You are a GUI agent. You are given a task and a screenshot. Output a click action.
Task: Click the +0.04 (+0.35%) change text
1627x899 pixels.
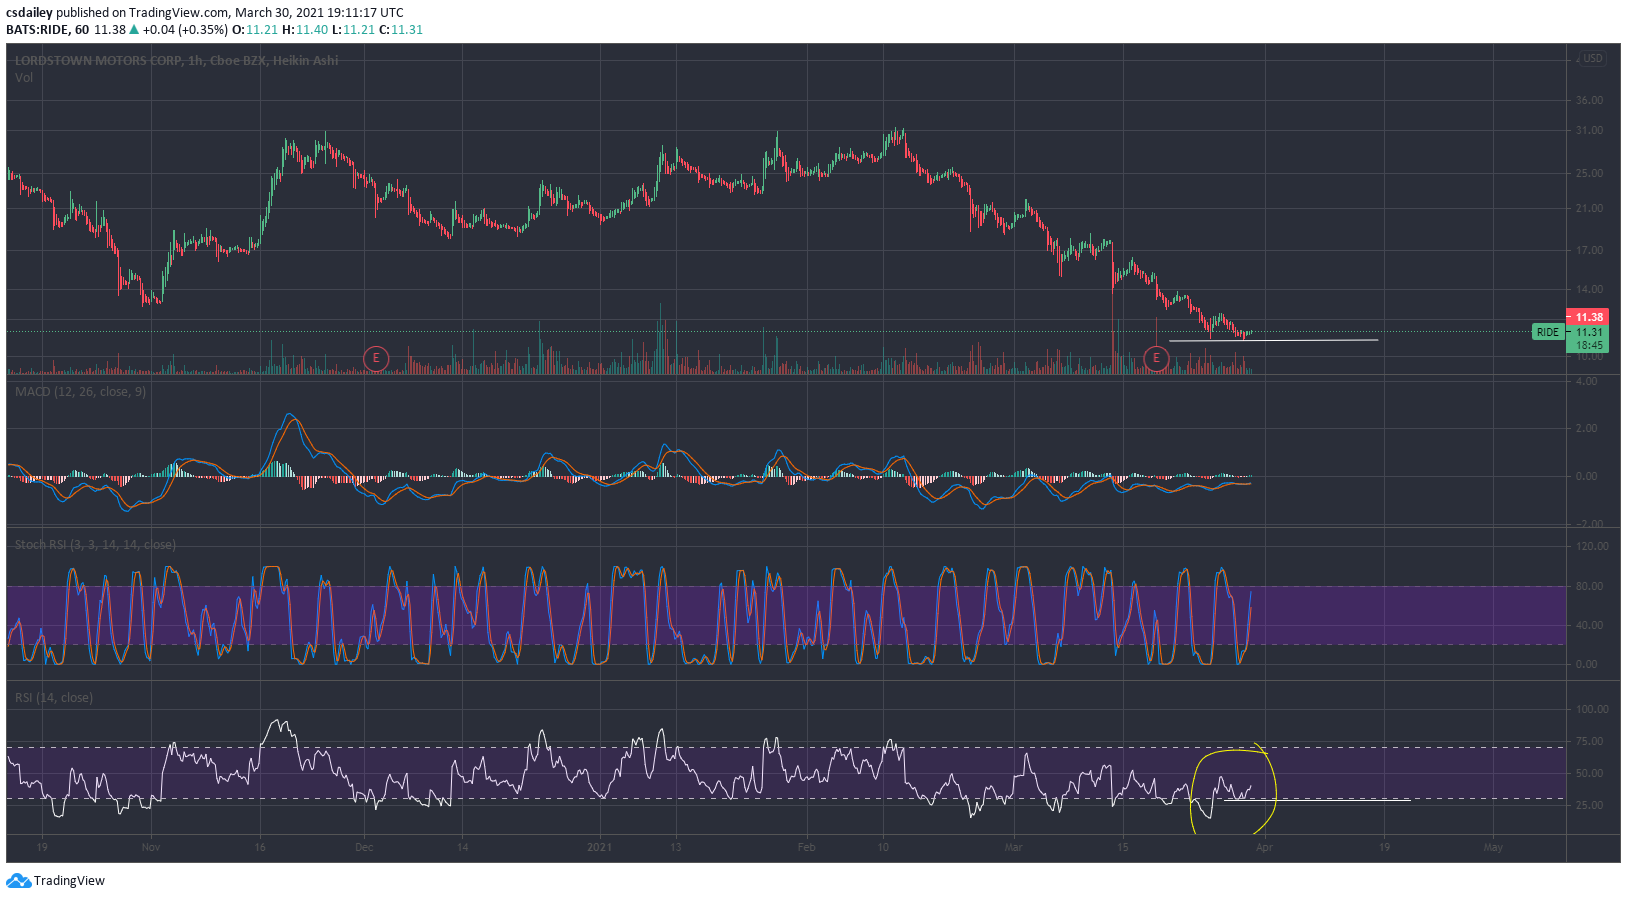tap(185, 30)
